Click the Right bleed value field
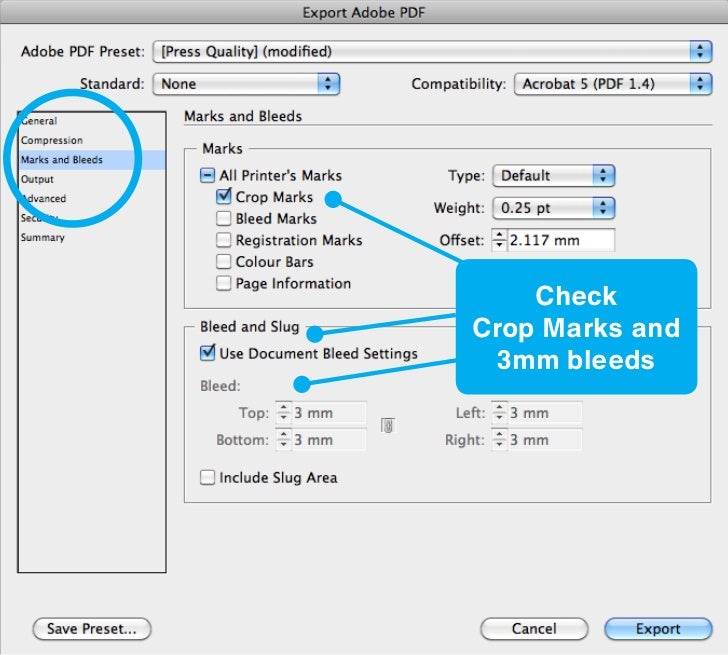Image resolution: width=728 pixels, height=655 pixels. (x=545, y=440)
